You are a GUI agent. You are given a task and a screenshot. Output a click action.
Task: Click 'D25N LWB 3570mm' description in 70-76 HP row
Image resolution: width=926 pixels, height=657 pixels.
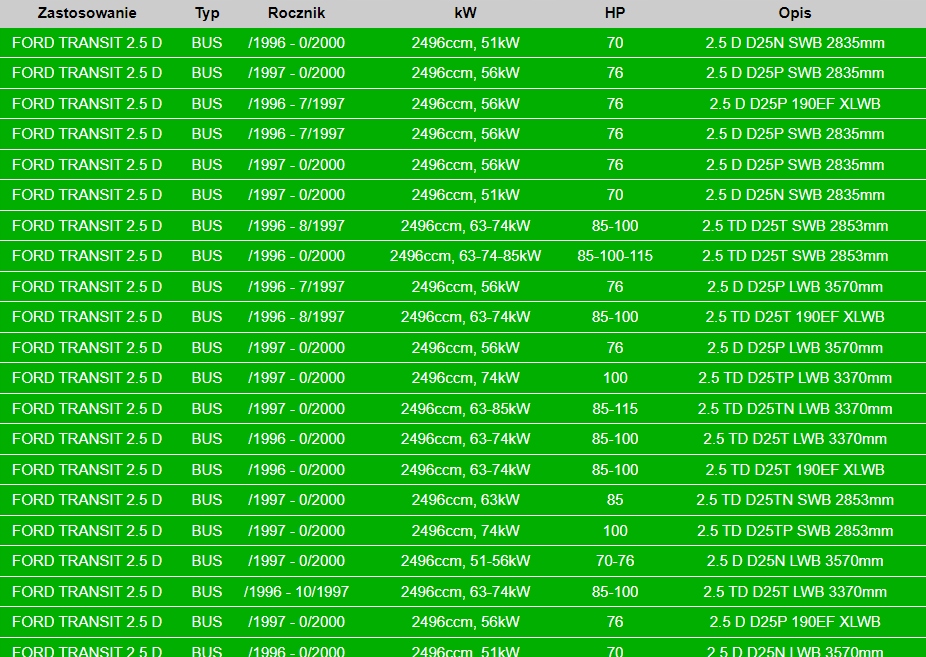click(x=795, y=561)
